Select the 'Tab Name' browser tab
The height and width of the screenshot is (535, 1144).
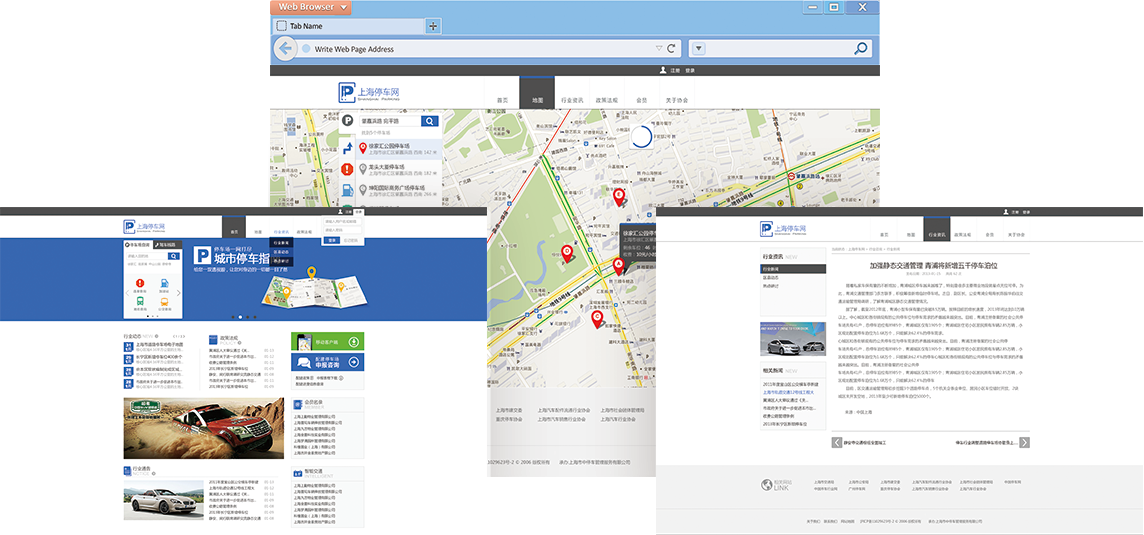coord(347,26)
